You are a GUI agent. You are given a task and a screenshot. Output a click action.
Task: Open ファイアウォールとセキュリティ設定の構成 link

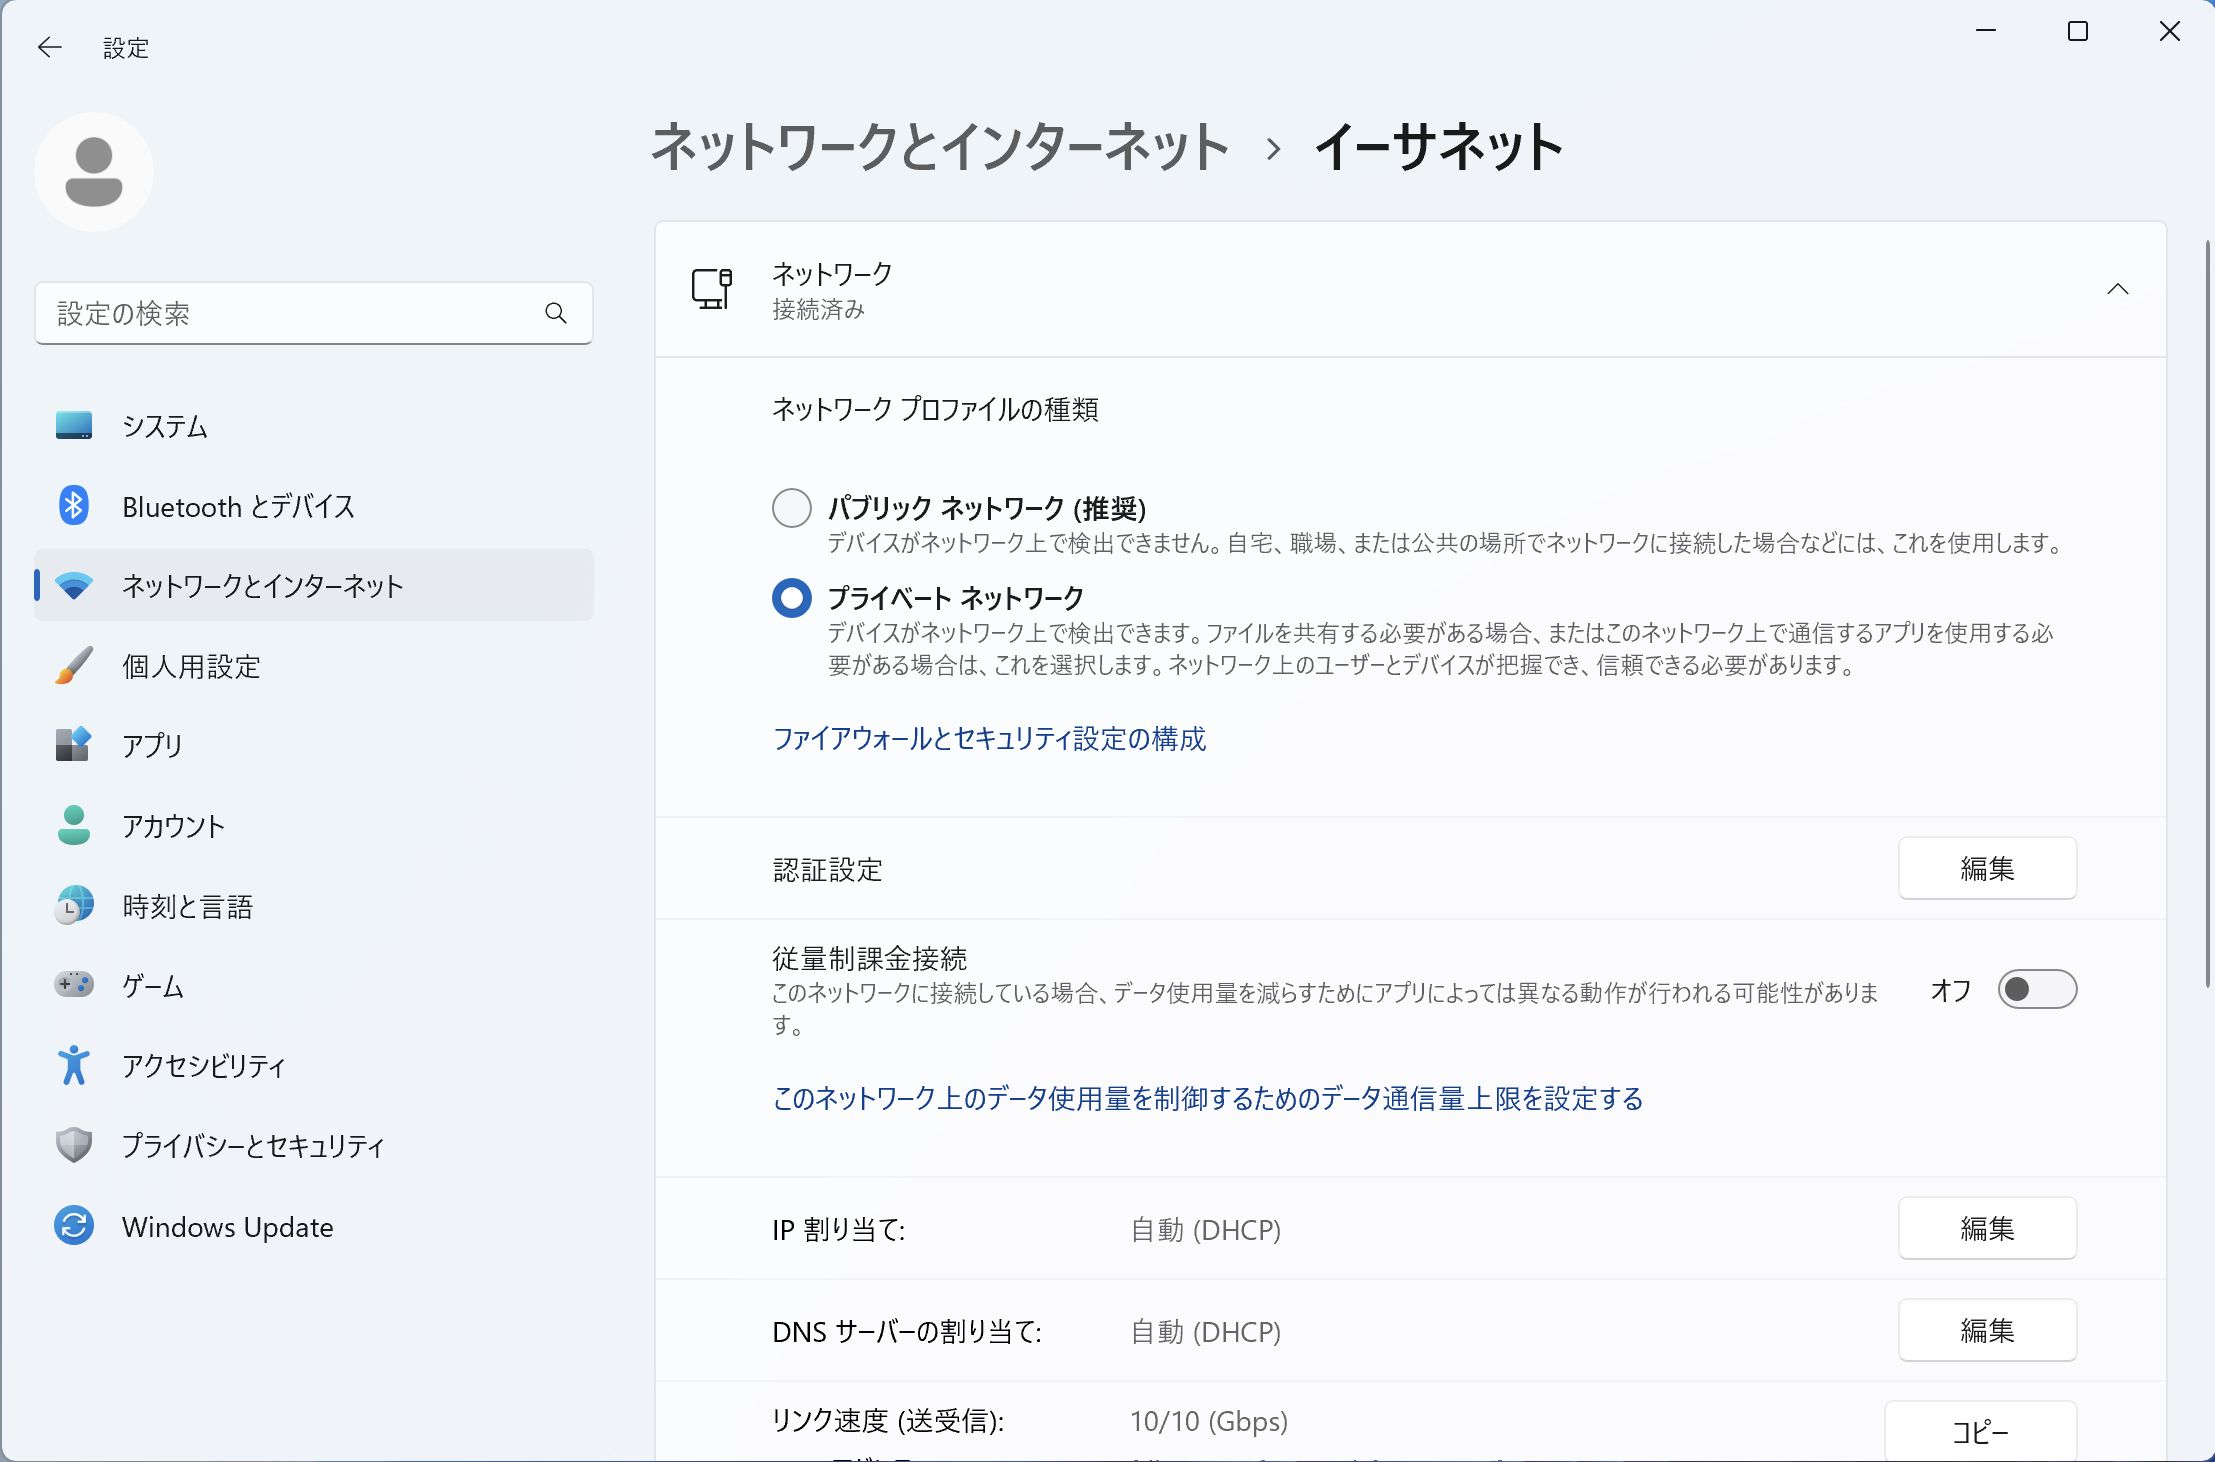pyautogui.click(x=989, y=740)
